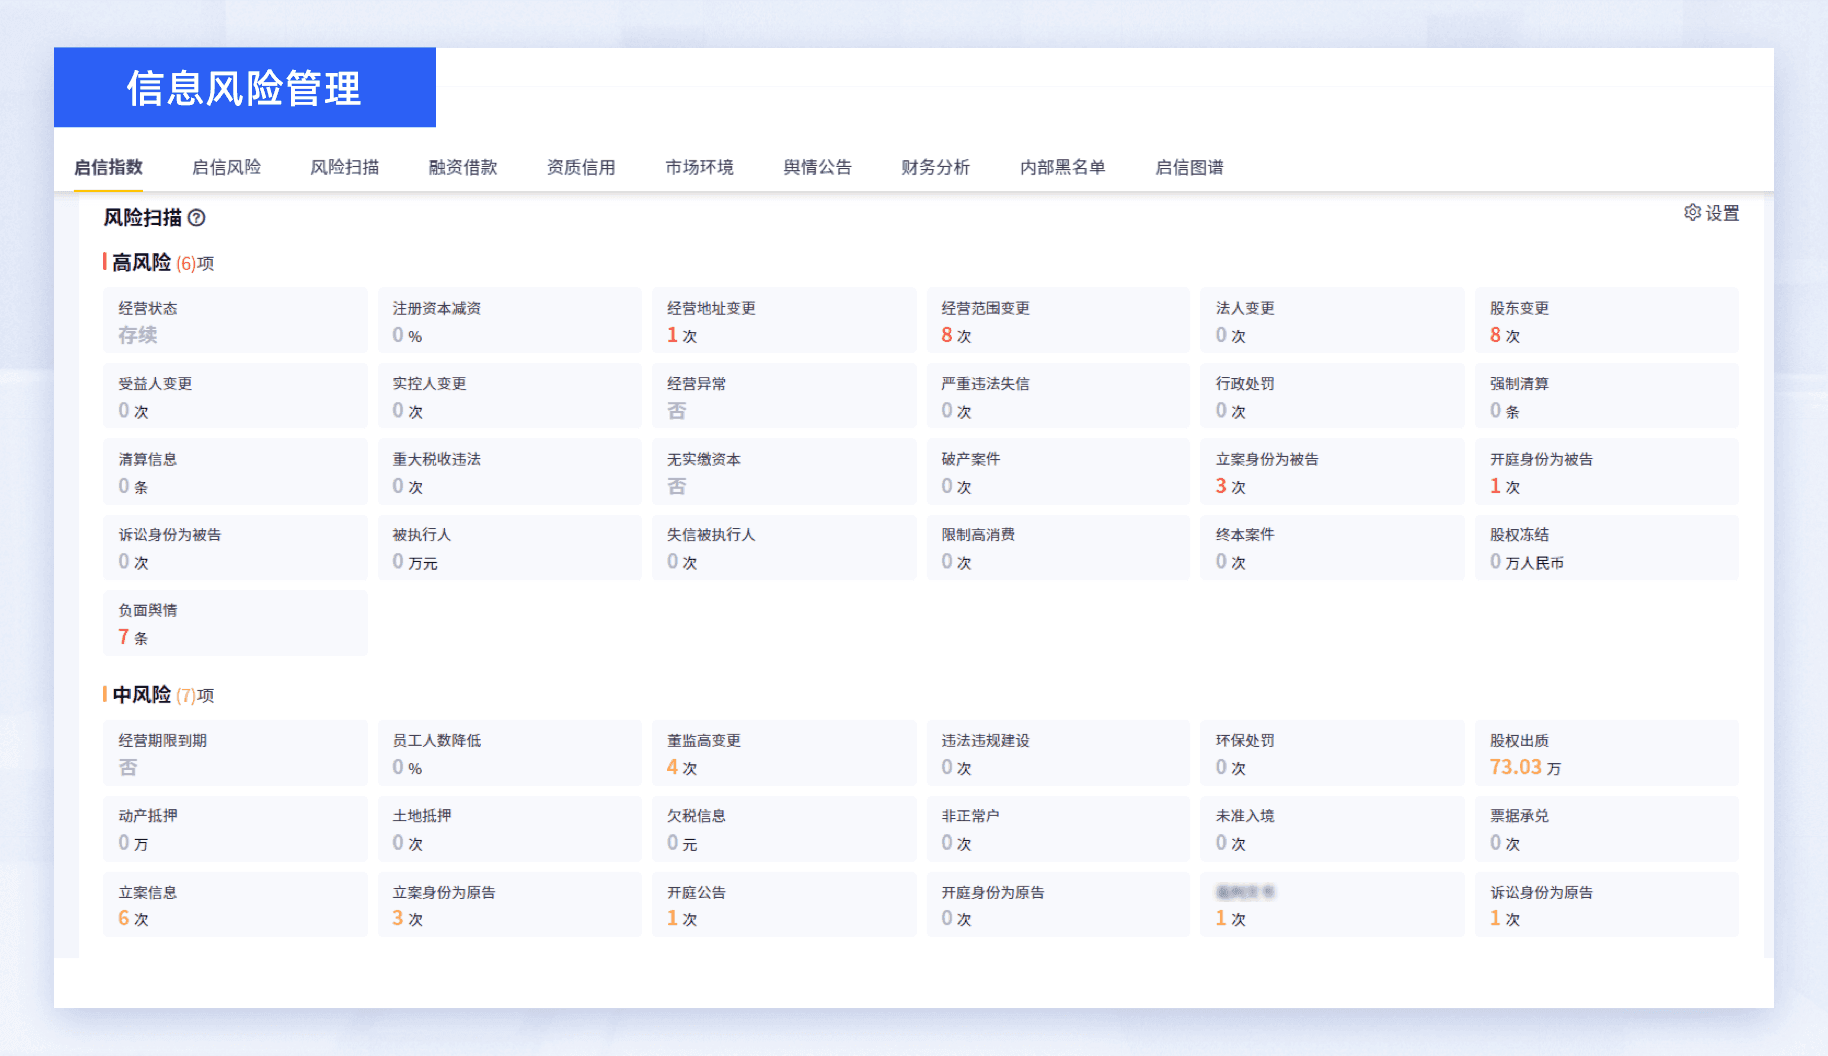Open the 股东变更 card showing 8 次

[x=1606, y=321]
